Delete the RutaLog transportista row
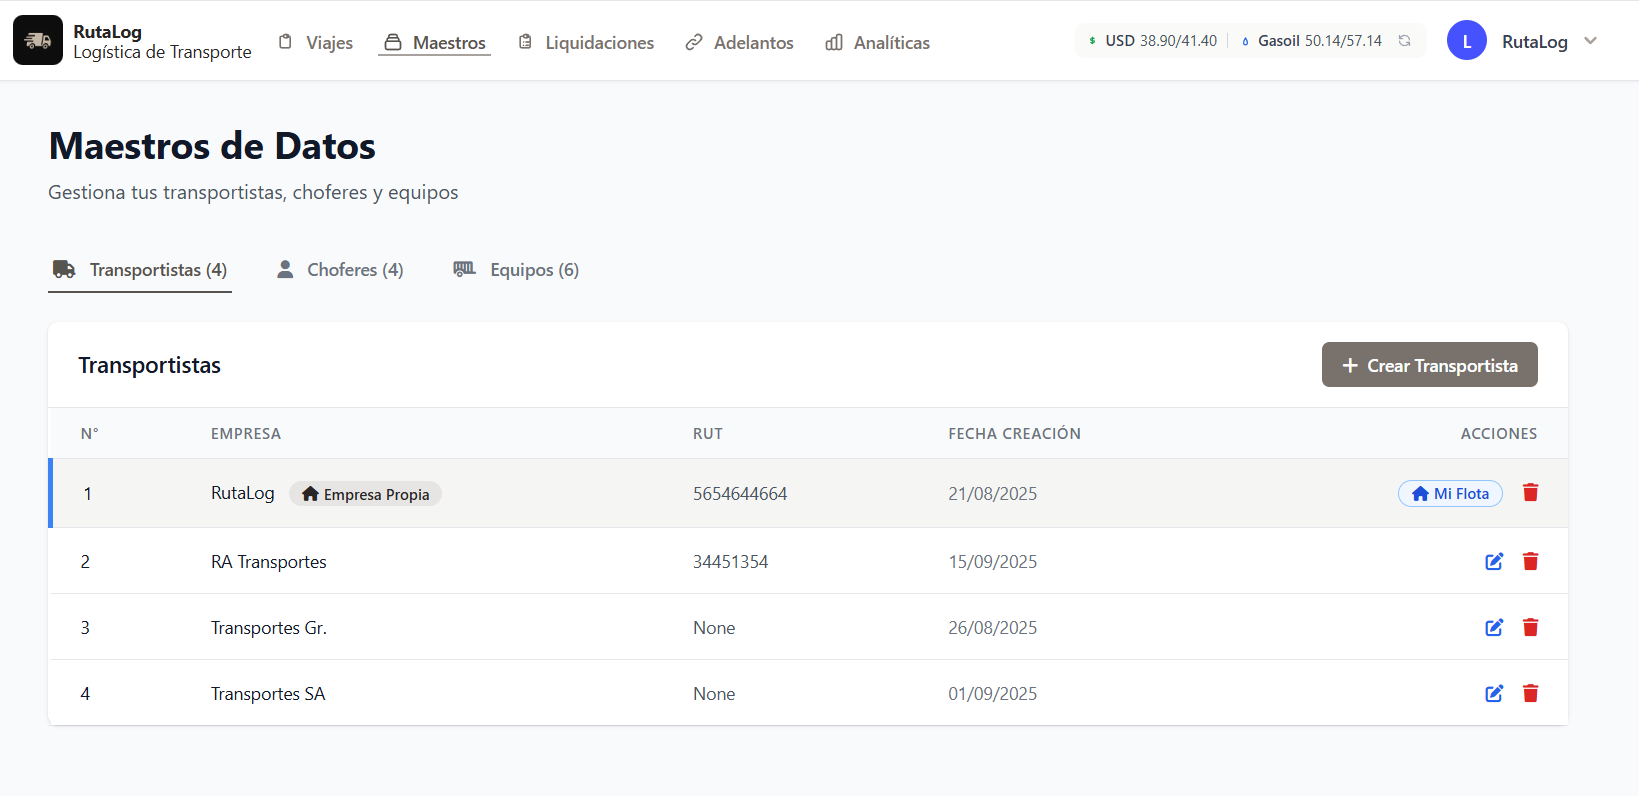 pos(1530,493)
